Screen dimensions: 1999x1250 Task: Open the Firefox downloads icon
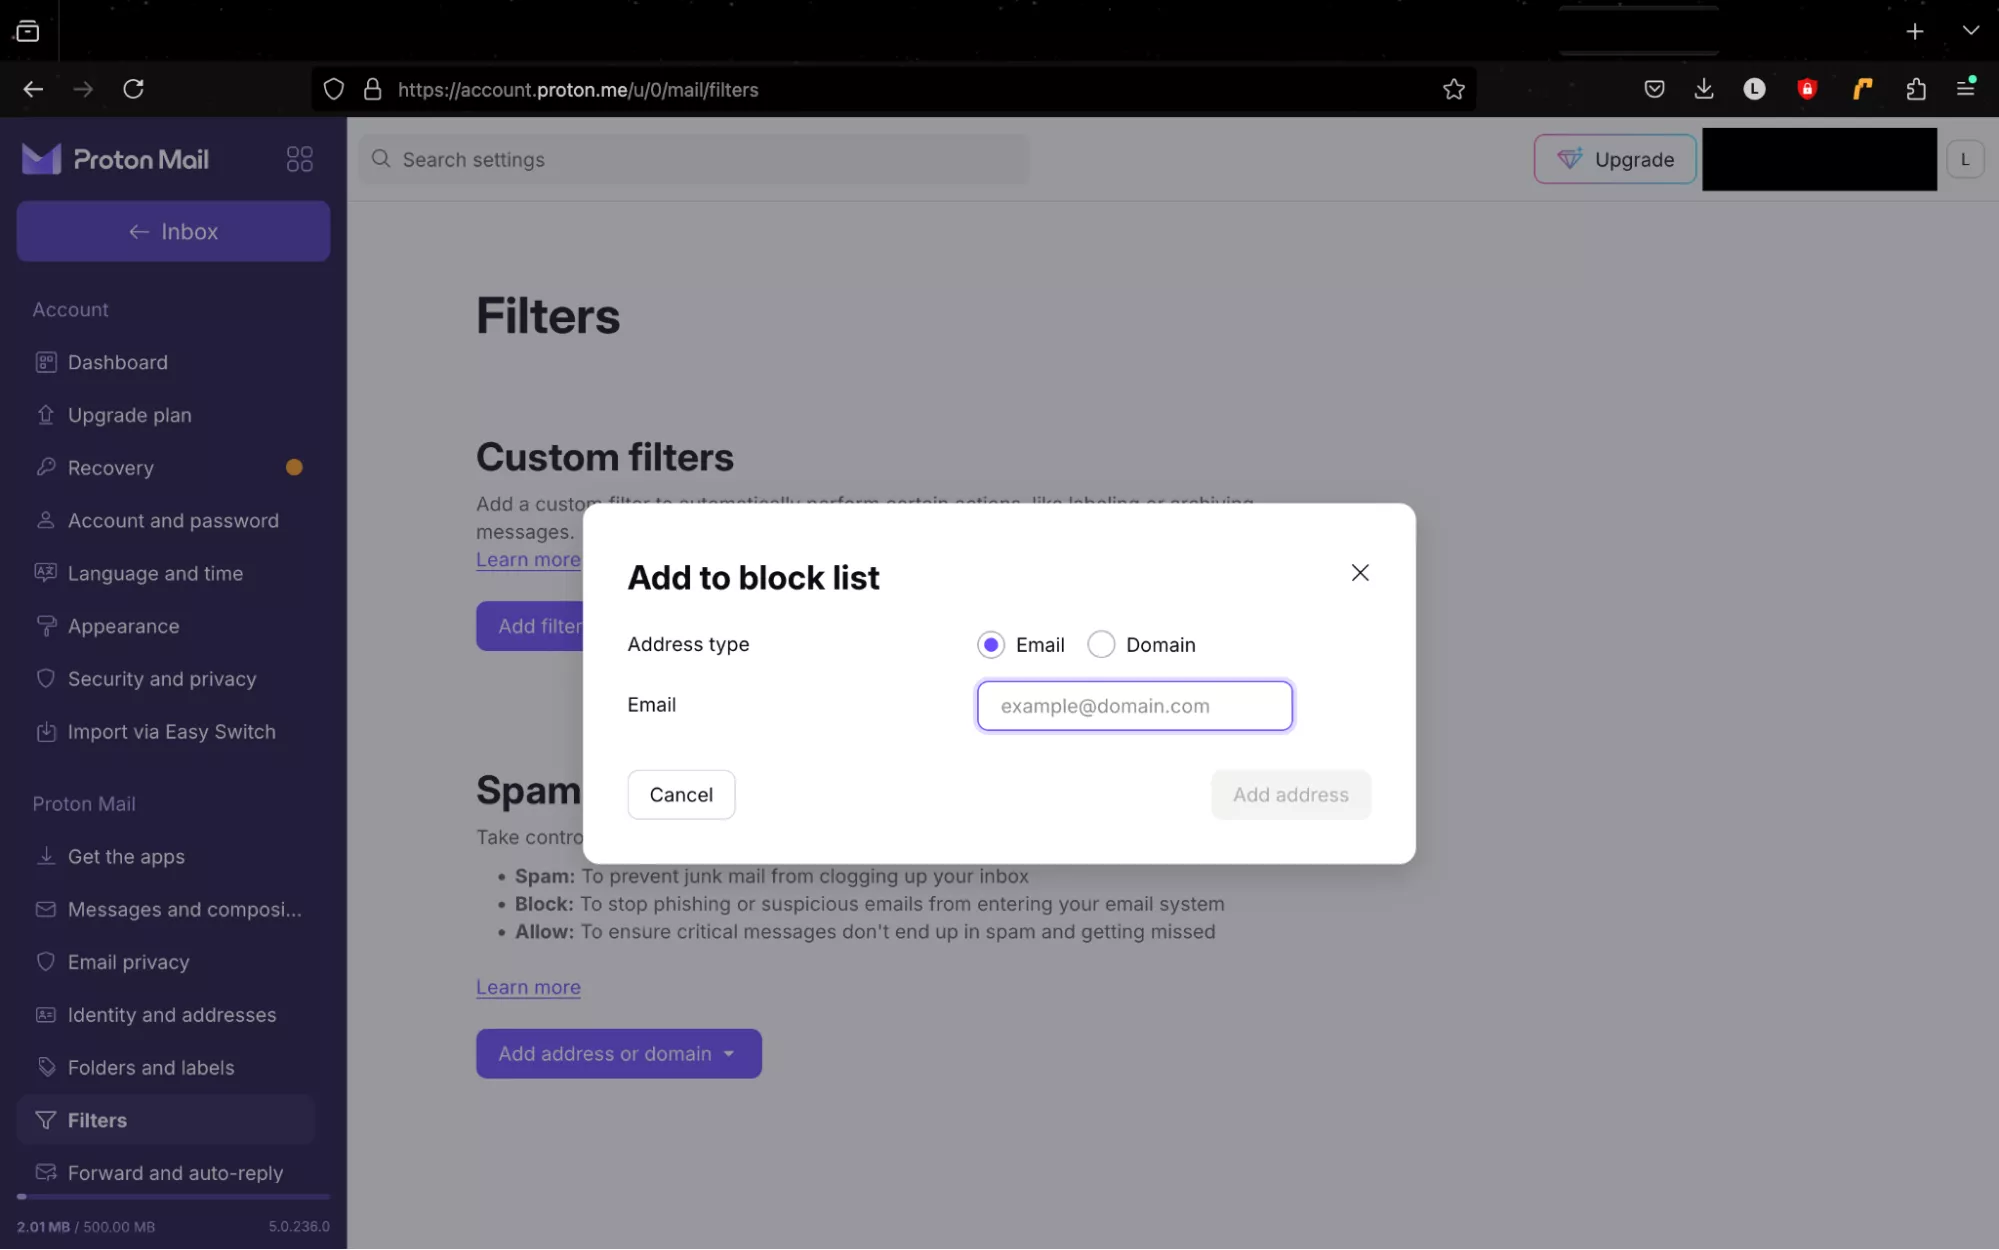click(x=1703, y=89)
